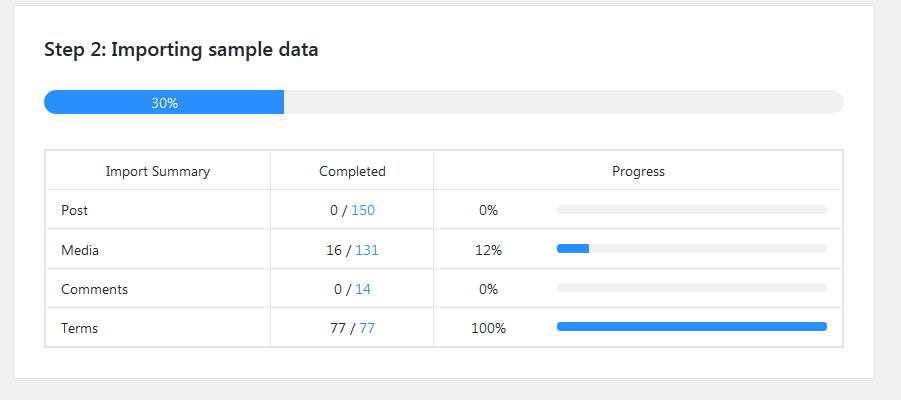The width and height of the screenshot is (901, 400).
Task: Select the Progress column header
Action: [x=638, y=171]
